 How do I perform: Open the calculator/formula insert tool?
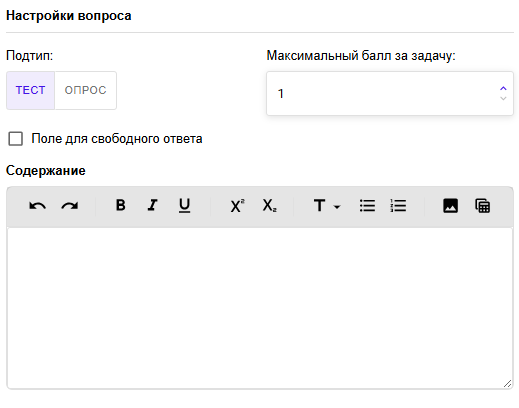click(482, 206)
